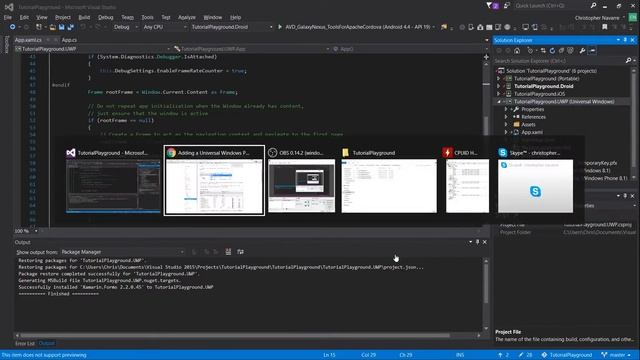Switch to the App.cs editor tab
Screen dimensions: 640x360
[x=69, y=40]
